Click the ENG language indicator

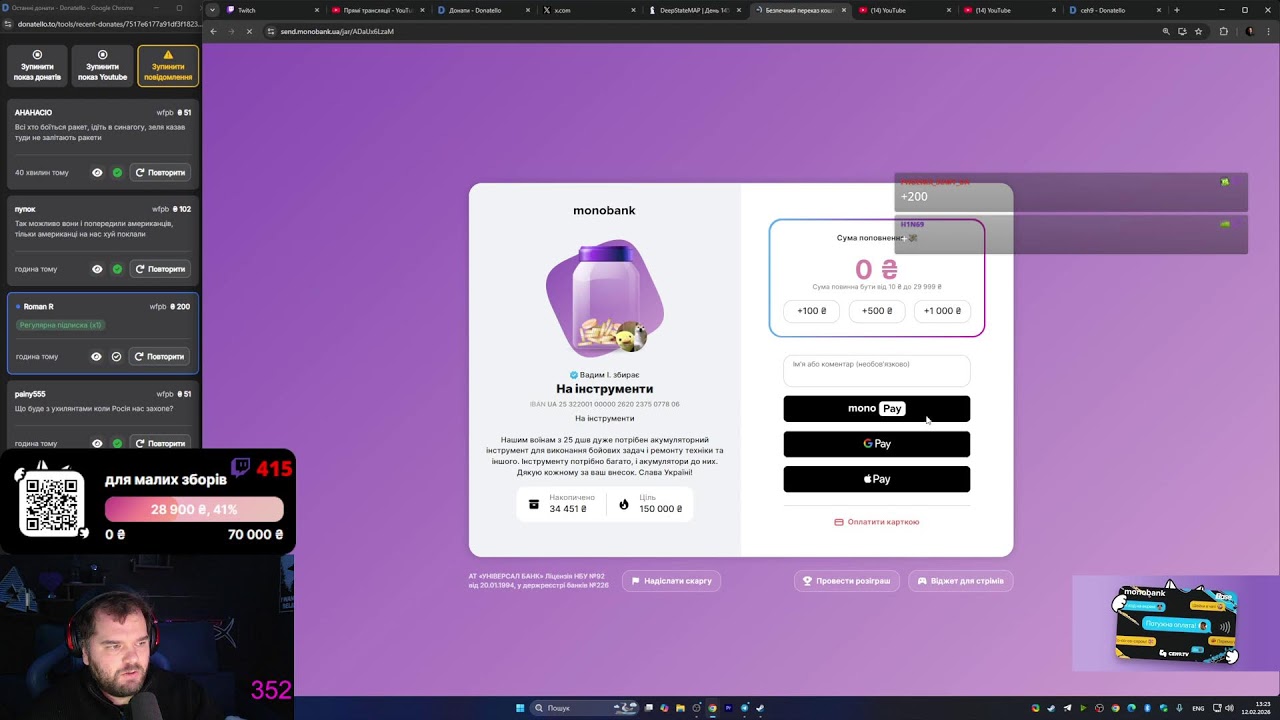pos(1198,708)
